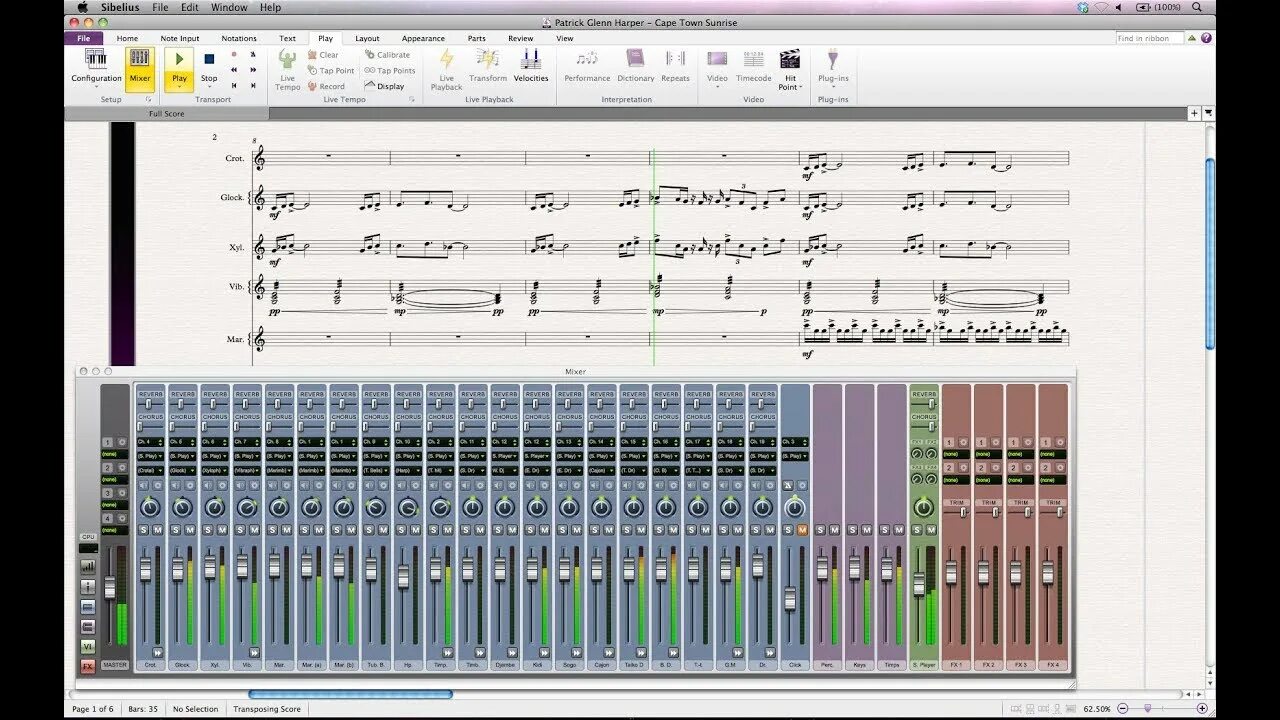Click the Find in ribbon search field
The width and height of the screenshot is (1280, 720).
pos(1150,38)
